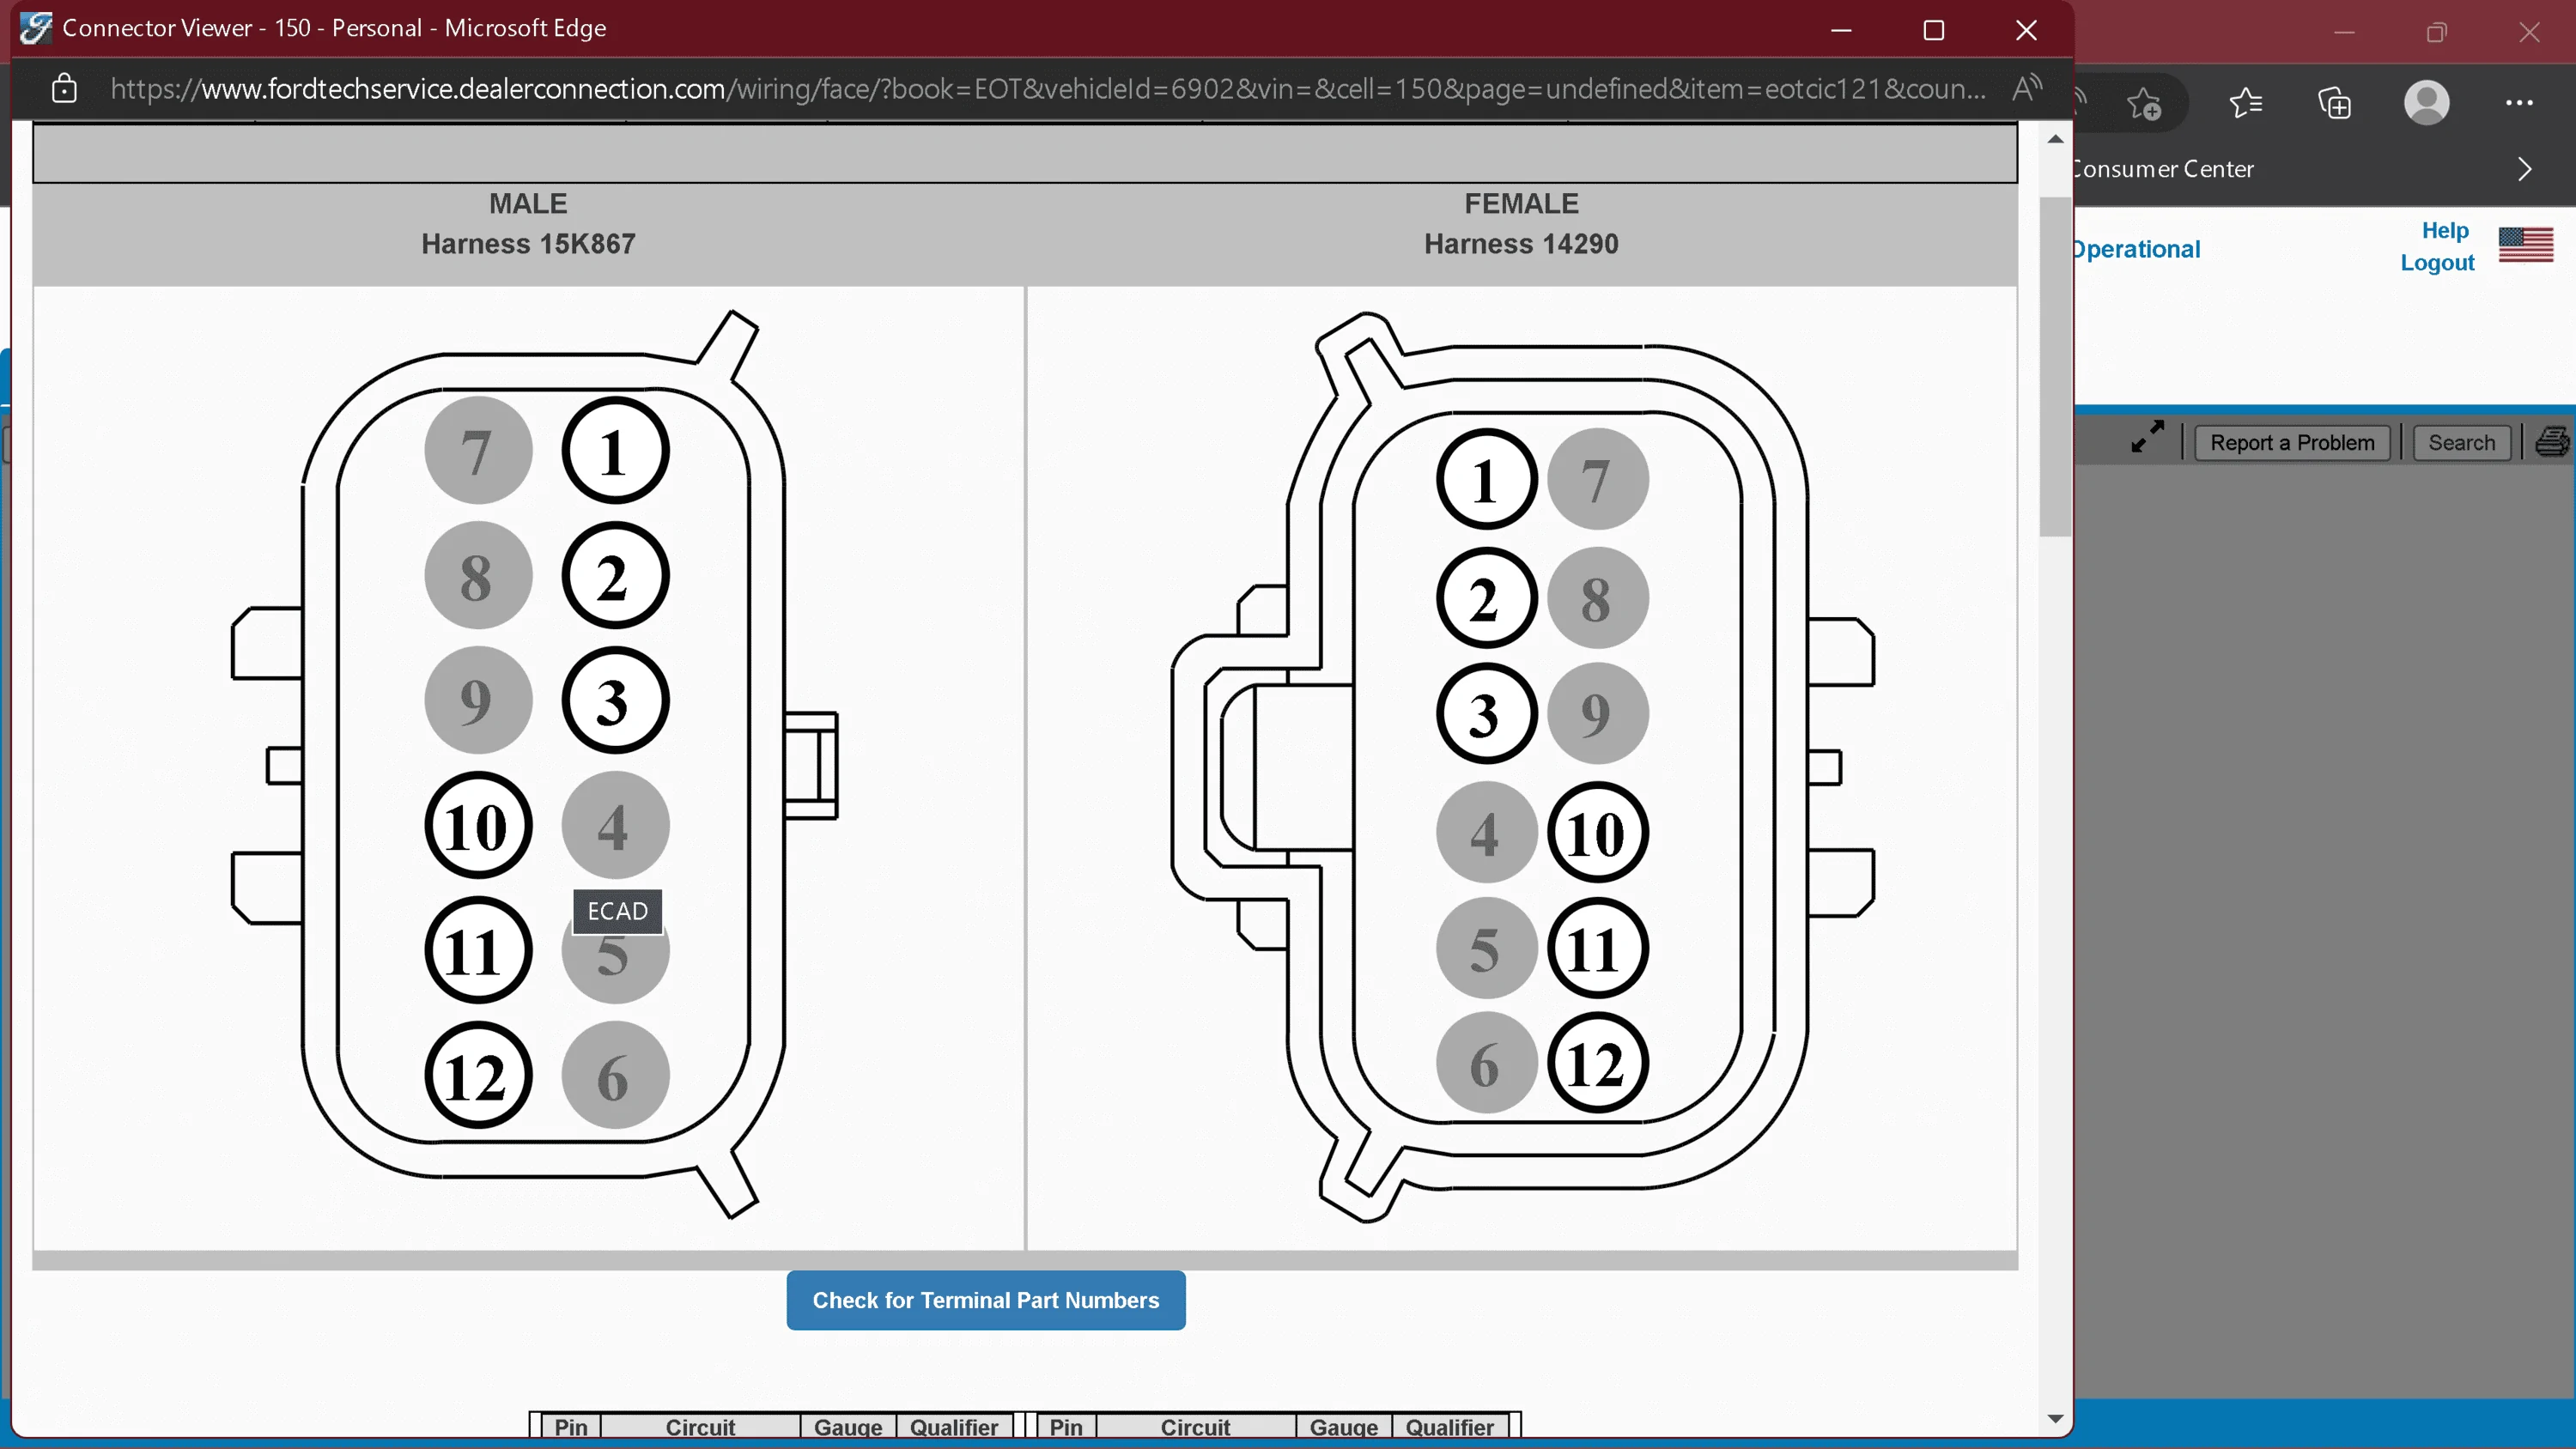Image resolution: width=2576 pixels, height=1449 pixels.
Task: Add this page to favorites star icon
Action: 2145,103
